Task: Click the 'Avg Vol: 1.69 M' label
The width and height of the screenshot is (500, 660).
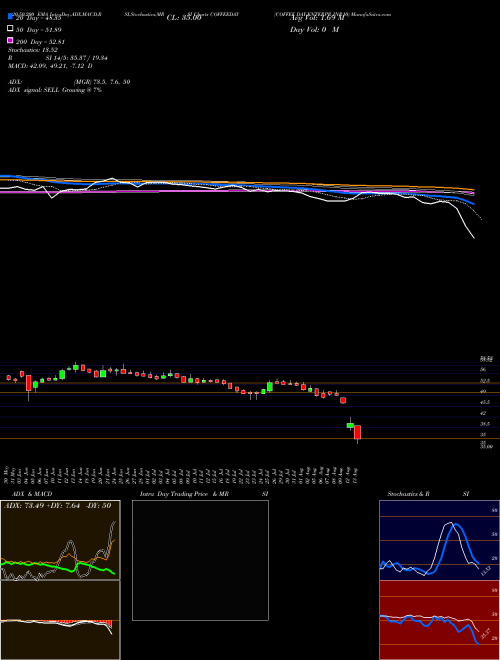Action: coord(317,18)
